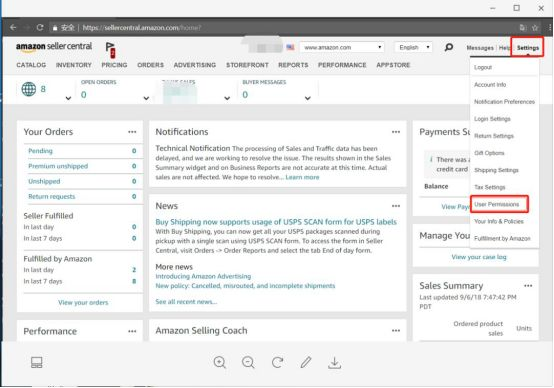Click the globe marketplaces icon
Screen dimensions: 554x388
point(29,89)
